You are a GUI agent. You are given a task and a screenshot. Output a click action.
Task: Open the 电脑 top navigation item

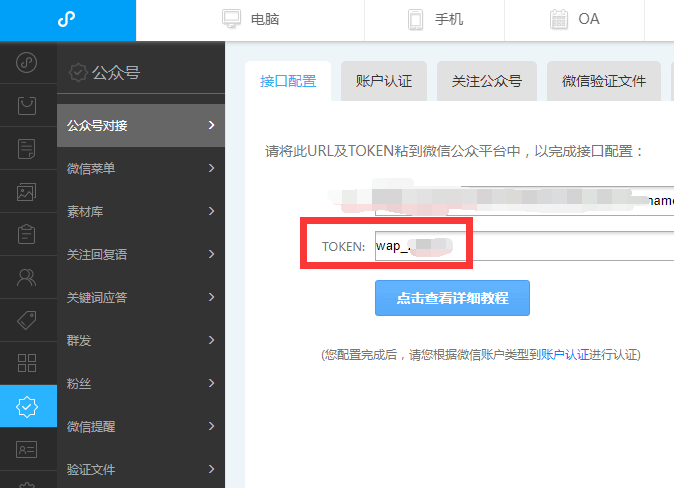click(x=250, y=19)
